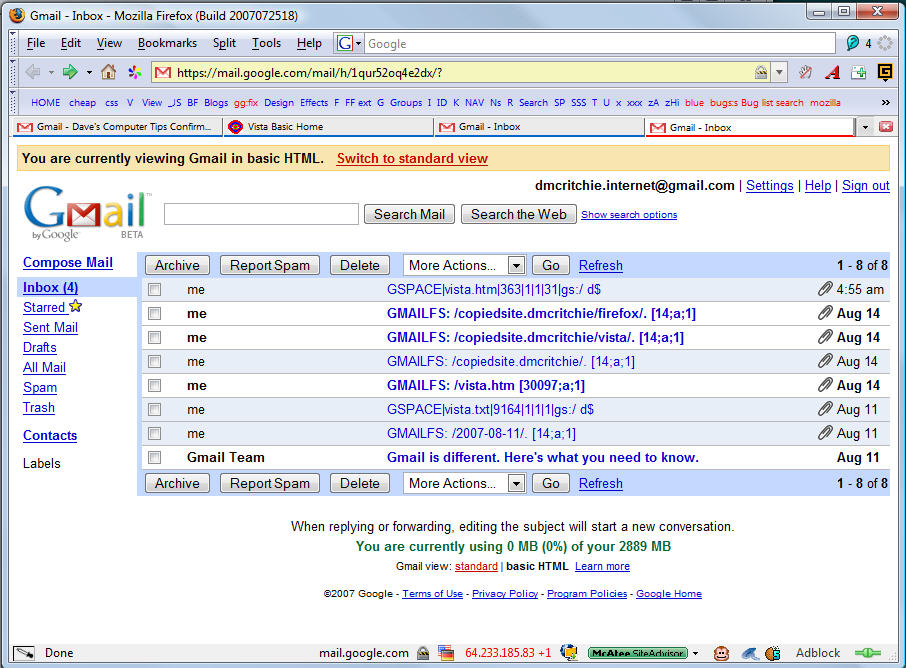Click the Home icon in navigation toolbar
This screenshot has width=906, height=668.
108,72
